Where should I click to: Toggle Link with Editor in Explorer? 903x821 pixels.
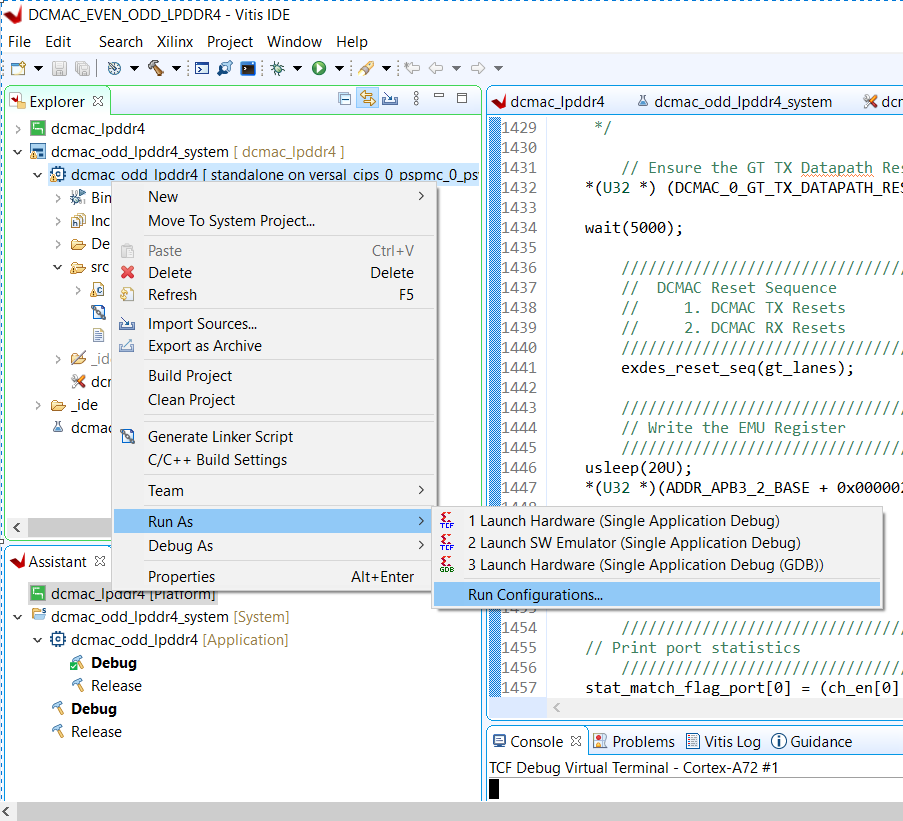(x=367, y=99)
